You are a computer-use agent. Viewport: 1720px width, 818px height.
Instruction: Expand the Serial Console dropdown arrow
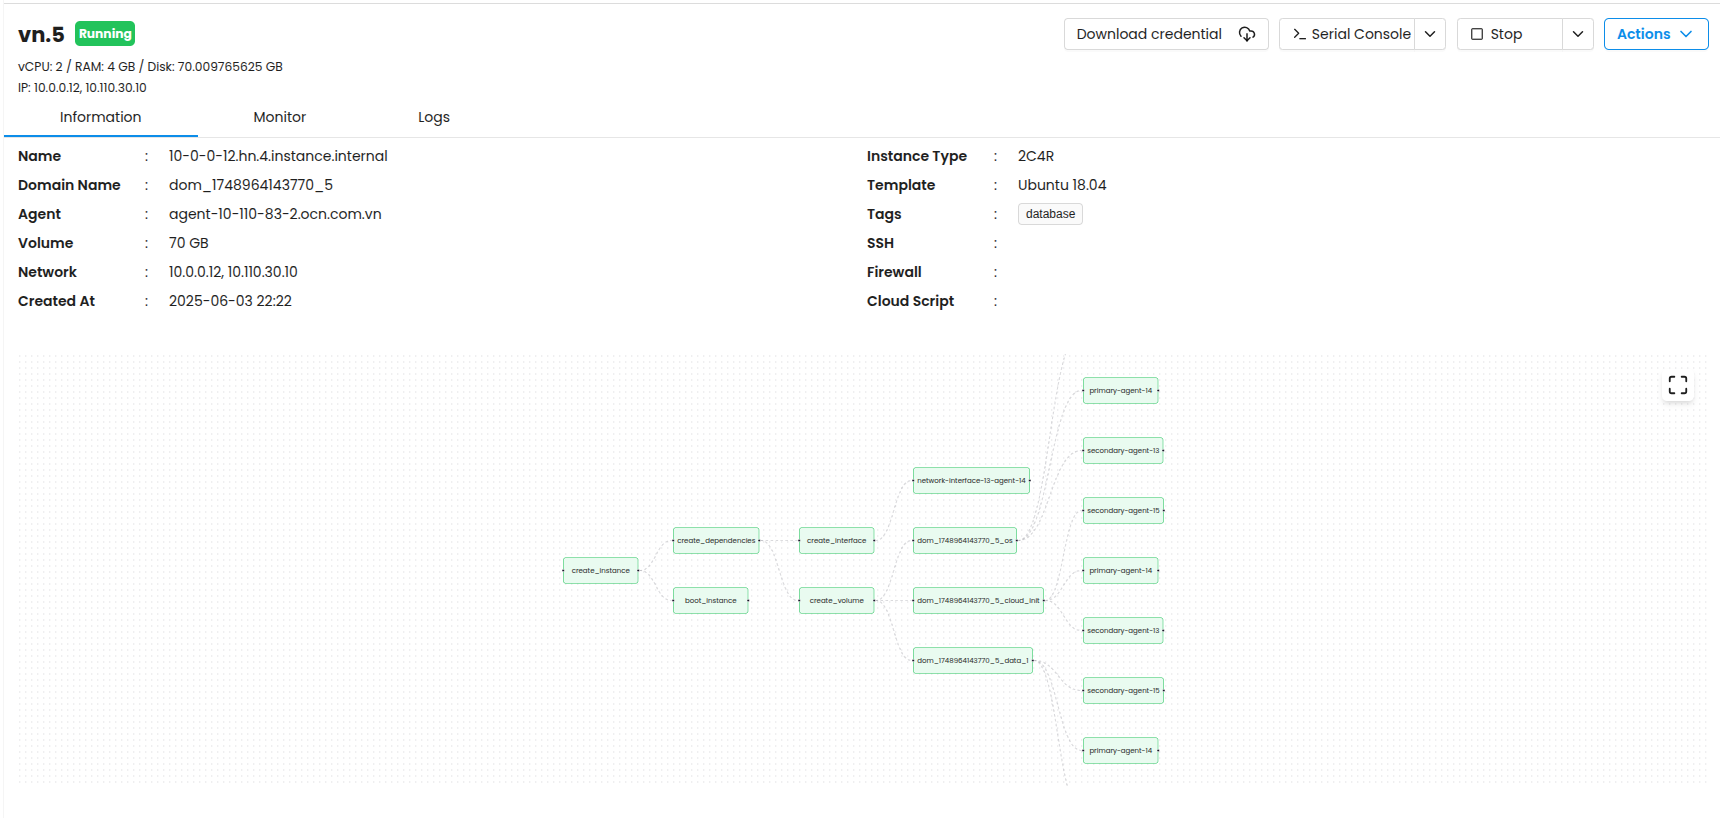1430,34
